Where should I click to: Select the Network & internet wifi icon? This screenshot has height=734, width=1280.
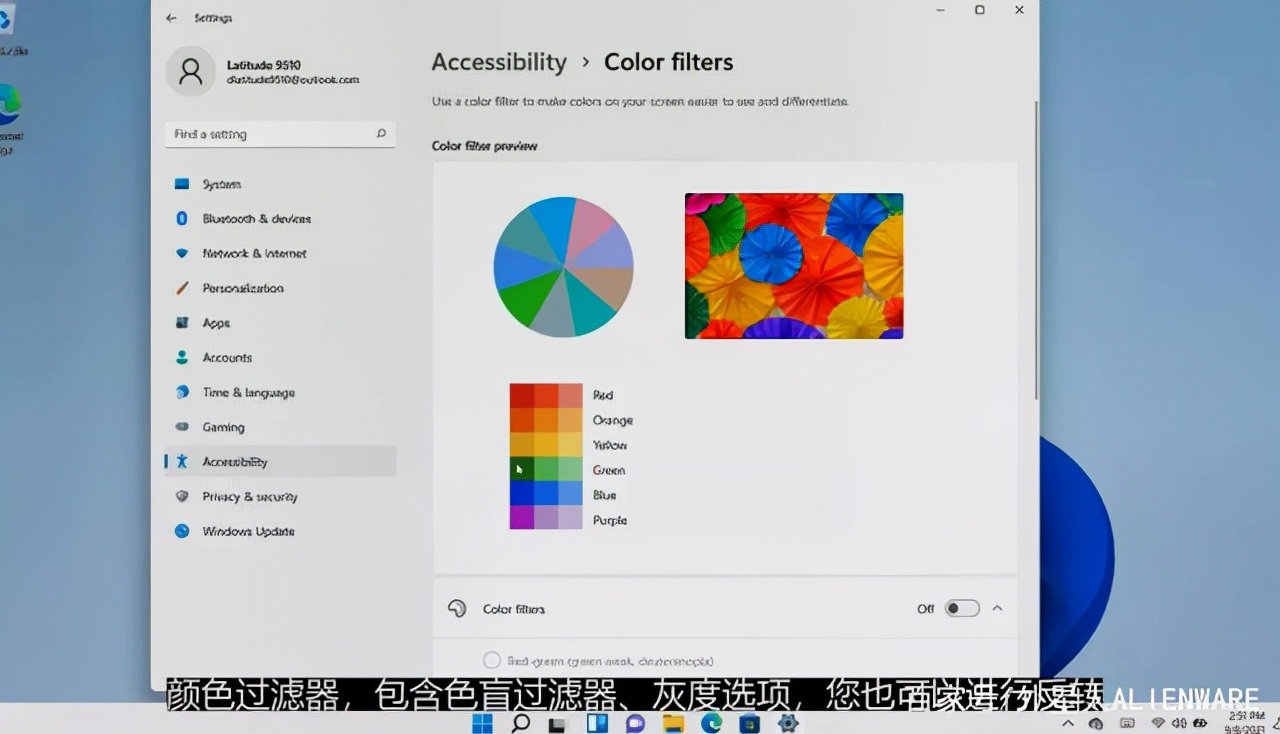182,253
